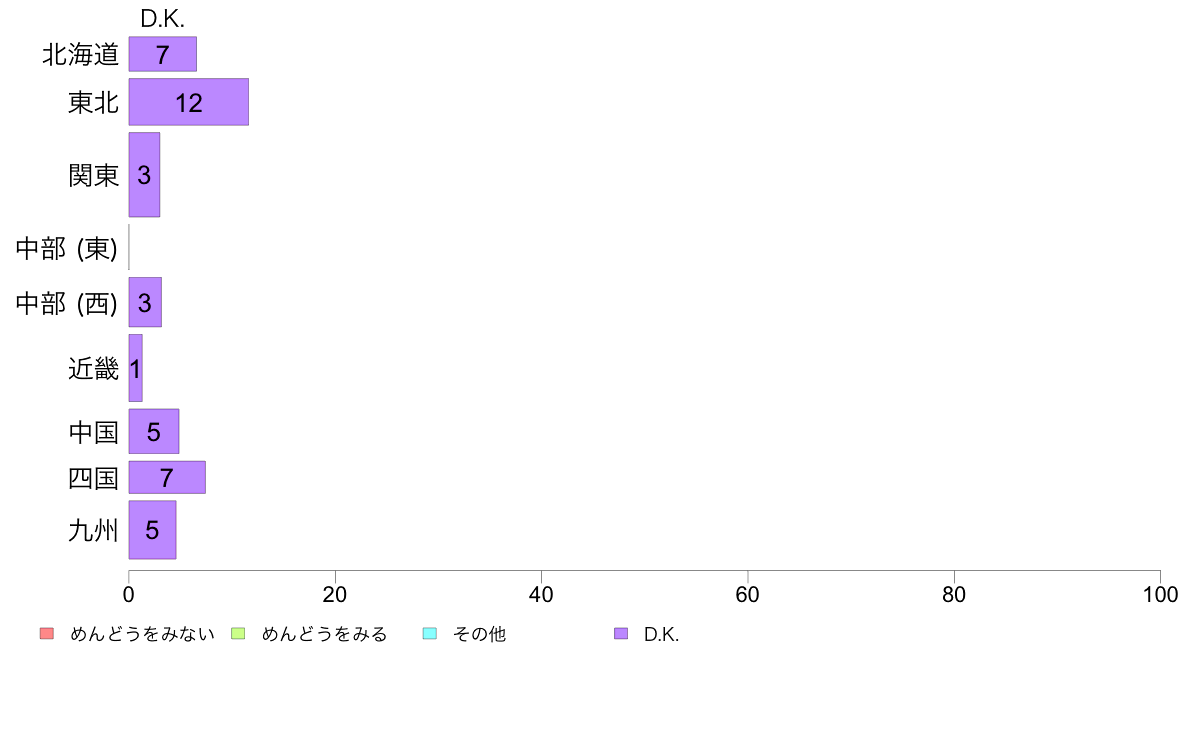Select the 関東 bar showing 3
The image size is (1188, 736).
click(x=144, y=175)
